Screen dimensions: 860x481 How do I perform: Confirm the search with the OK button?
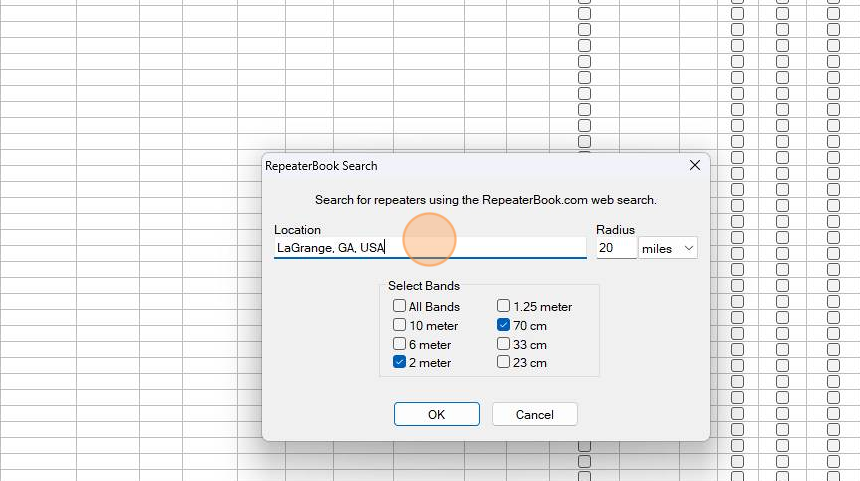(437, 414)
